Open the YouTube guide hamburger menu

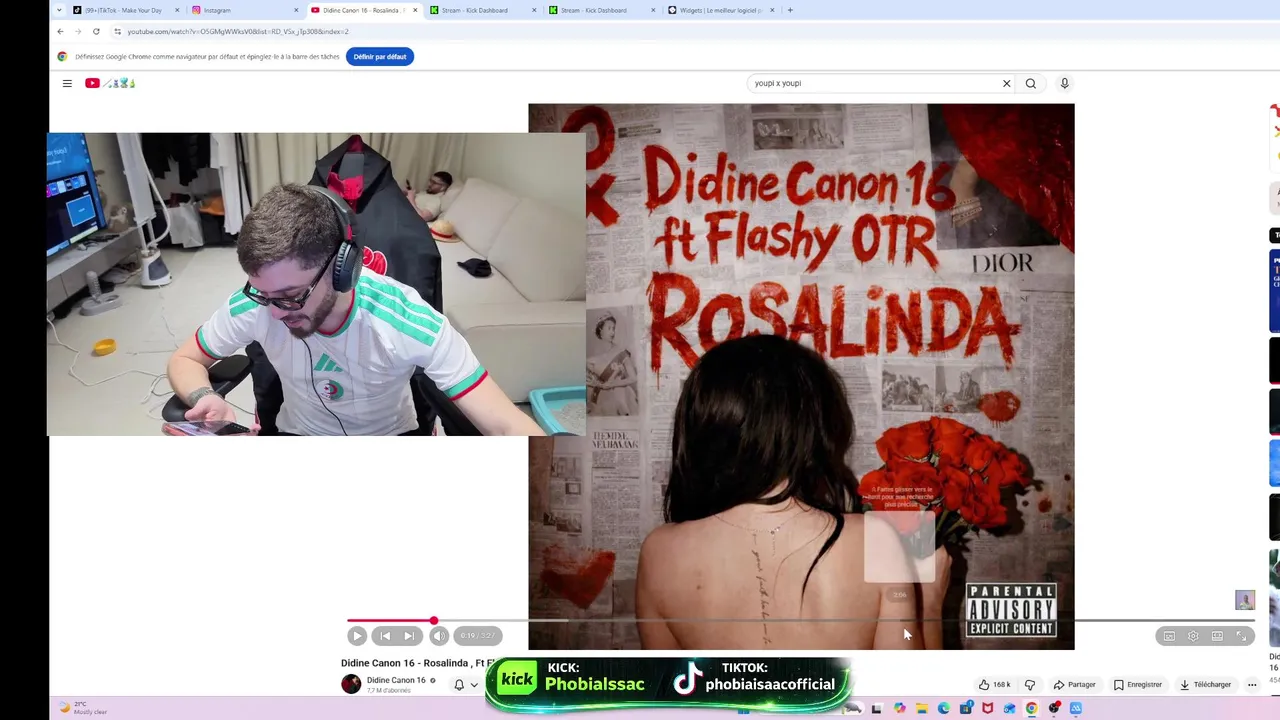click(67, 83)
